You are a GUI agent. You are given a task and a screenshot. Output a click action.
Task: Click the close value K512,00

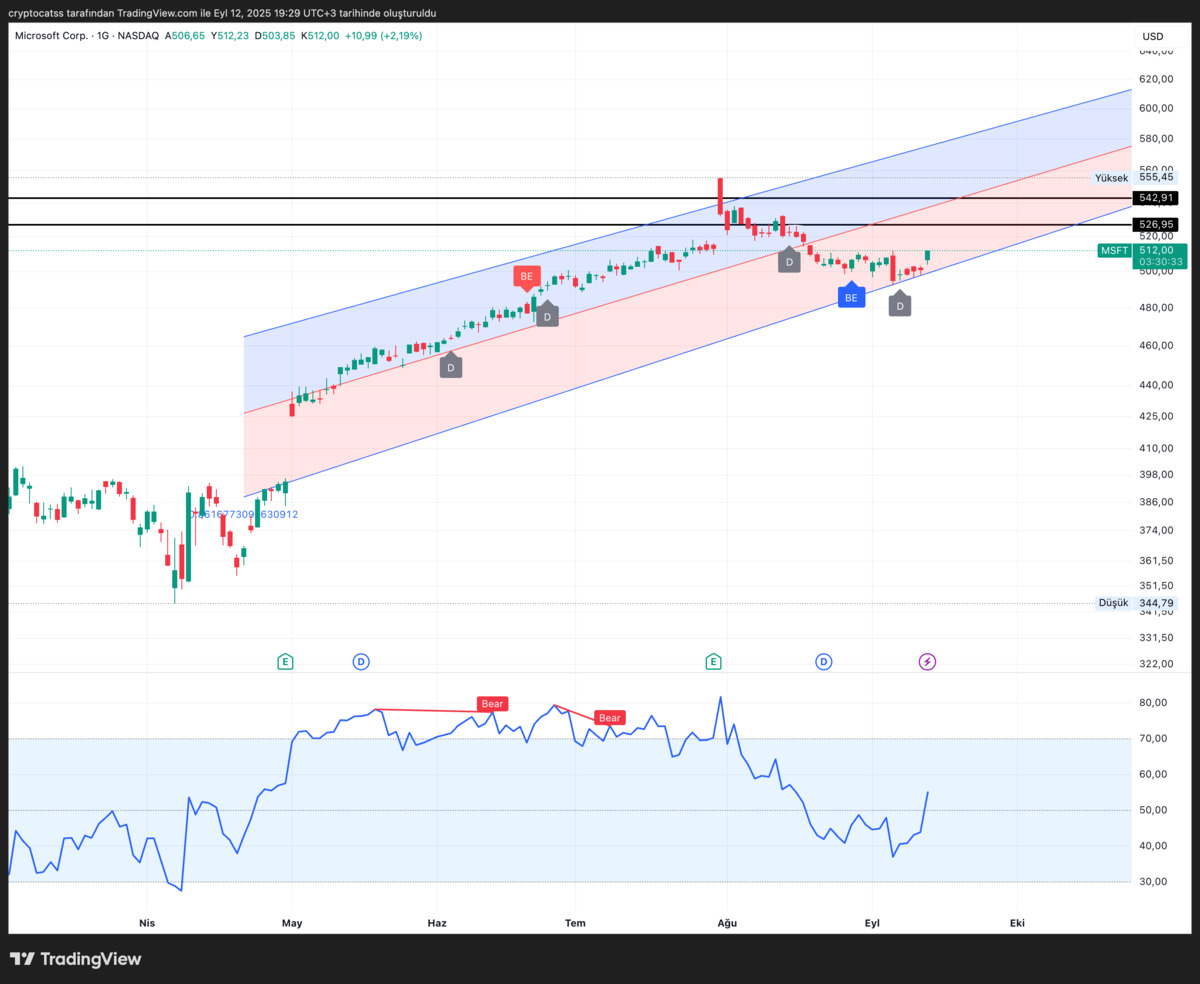click(319, 35)
